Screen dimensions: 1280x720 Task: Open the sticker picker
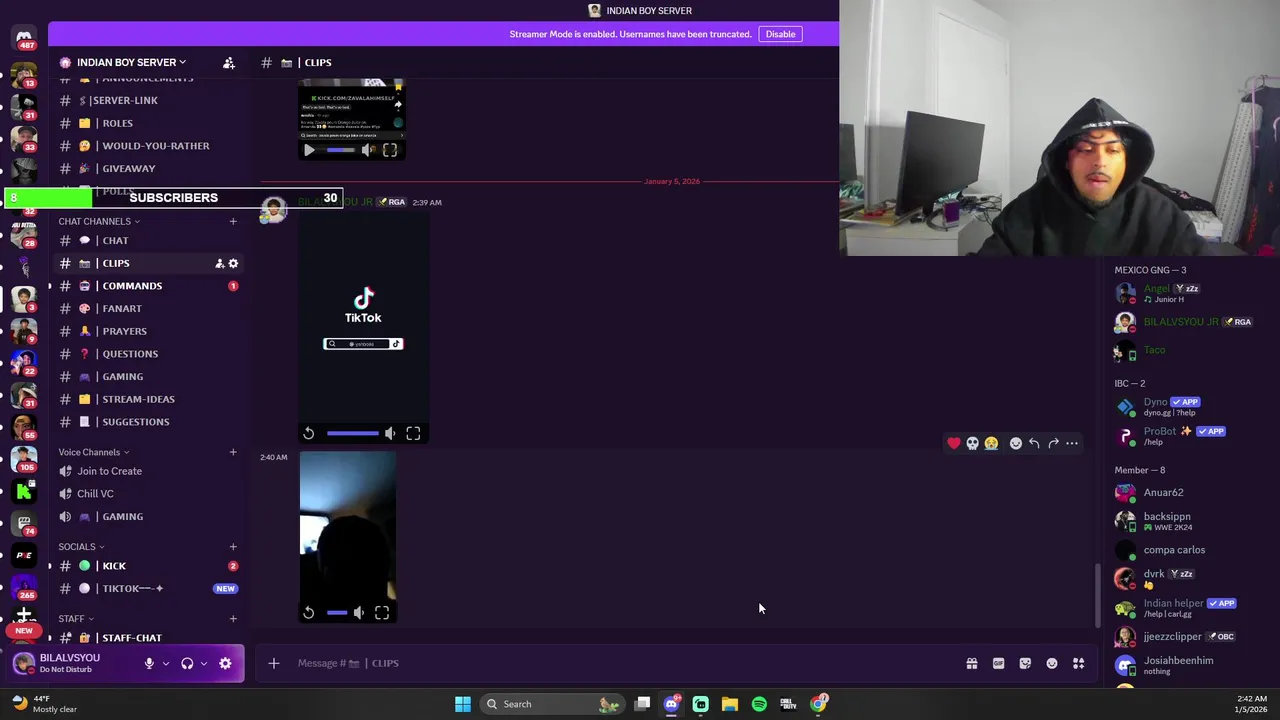1025,663
